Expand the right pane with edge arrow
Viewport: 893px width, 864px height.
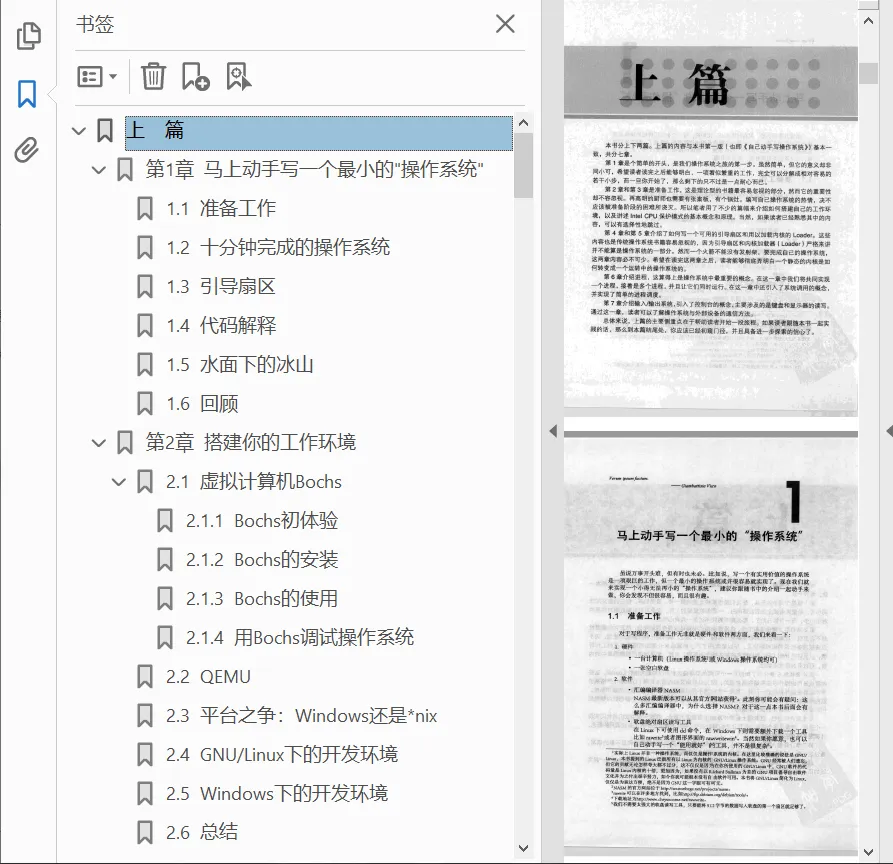pos(889,431)
